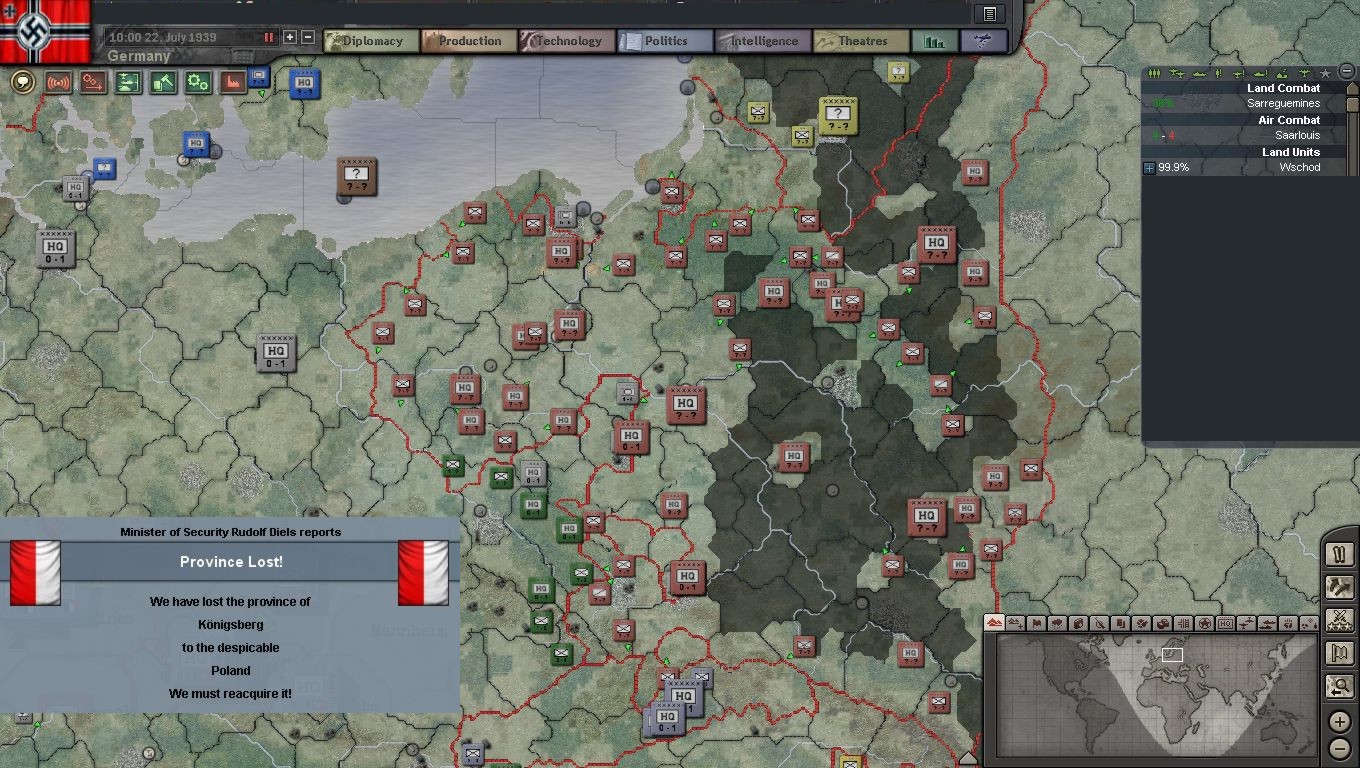Image resolution: width=1360 pixels, height=768 pixels.
Task: Toggle naval combat alert filter in outliner
Action: tap(1259, 74)
